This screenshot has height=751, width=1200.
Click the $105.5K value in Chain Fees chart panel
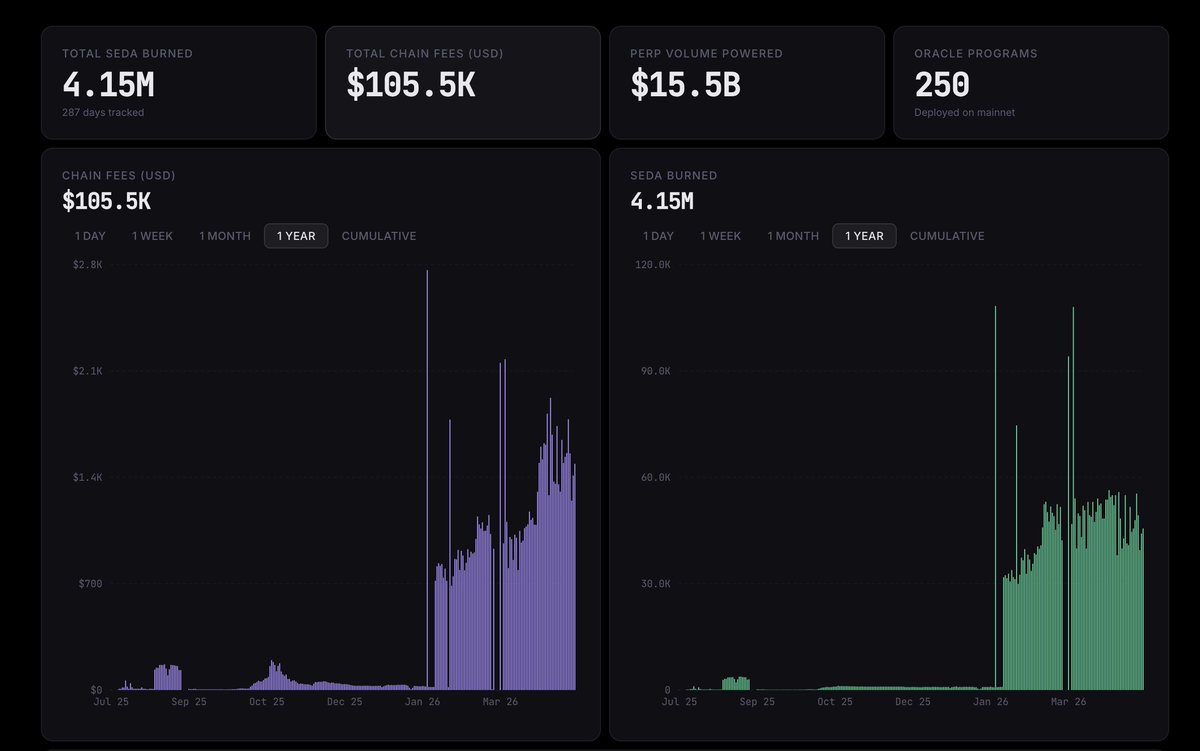[x=106, y=201]
